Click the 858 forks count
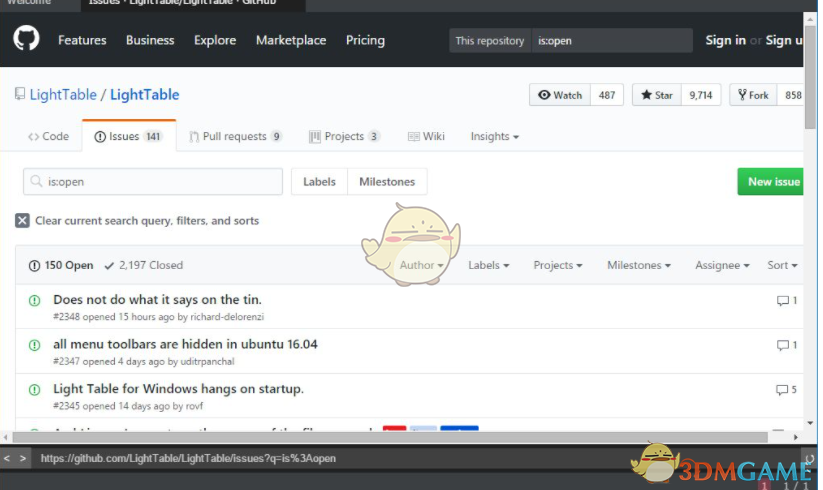Viewport: 823px width, 490px height. click(x=792, y=95)
